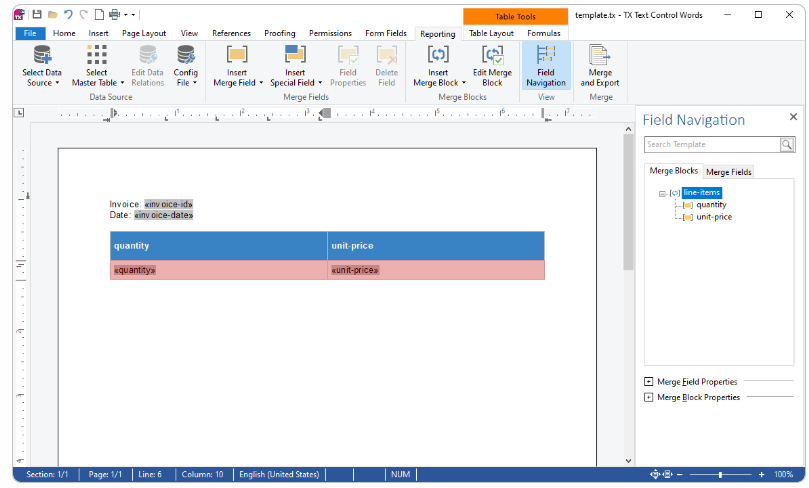Open the Select Data Source menu
809x488 pixels.
click(x=42, y=66)
